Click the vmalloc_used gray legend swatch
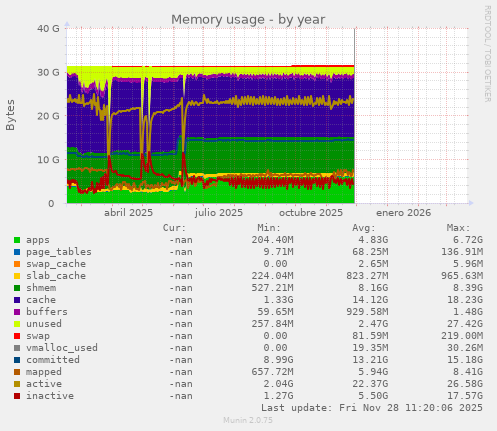497x431 pixels. [x=17, y=348]
